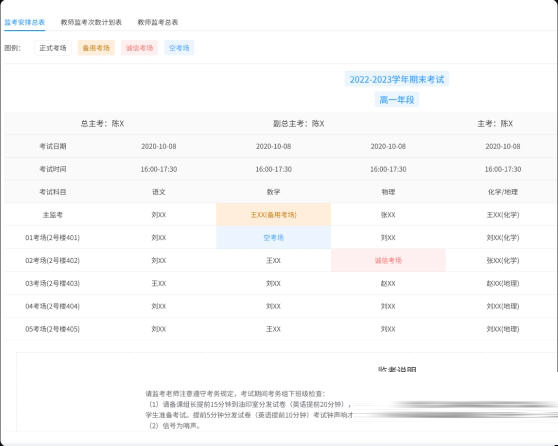Click the (2) 信号为哨声 instruction line
Image resolution: width=558 pixels, height=446 pixels.
174,426
